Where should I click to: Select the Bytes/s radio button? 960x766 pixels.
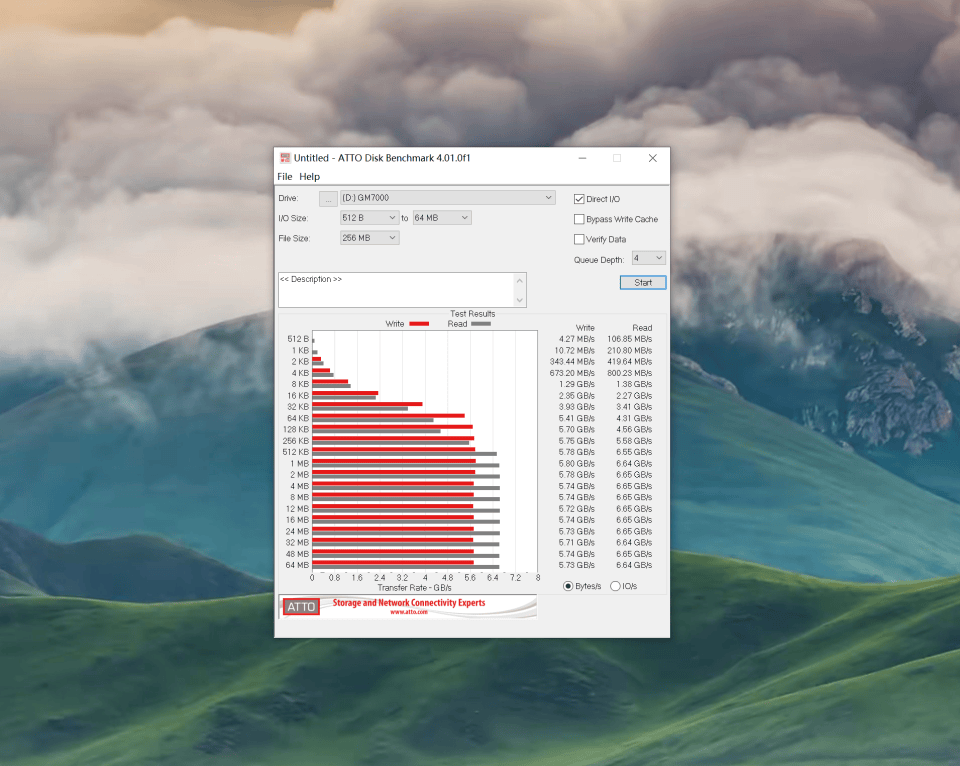tap(568, 586)
